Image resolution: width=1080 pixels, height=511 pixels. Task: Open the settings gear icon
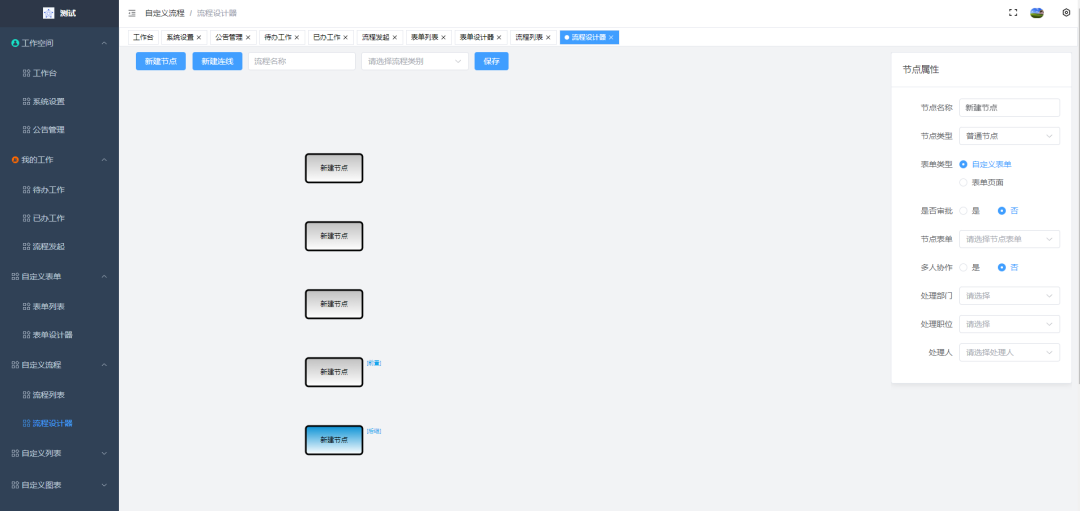click(x=1066, y=13)
